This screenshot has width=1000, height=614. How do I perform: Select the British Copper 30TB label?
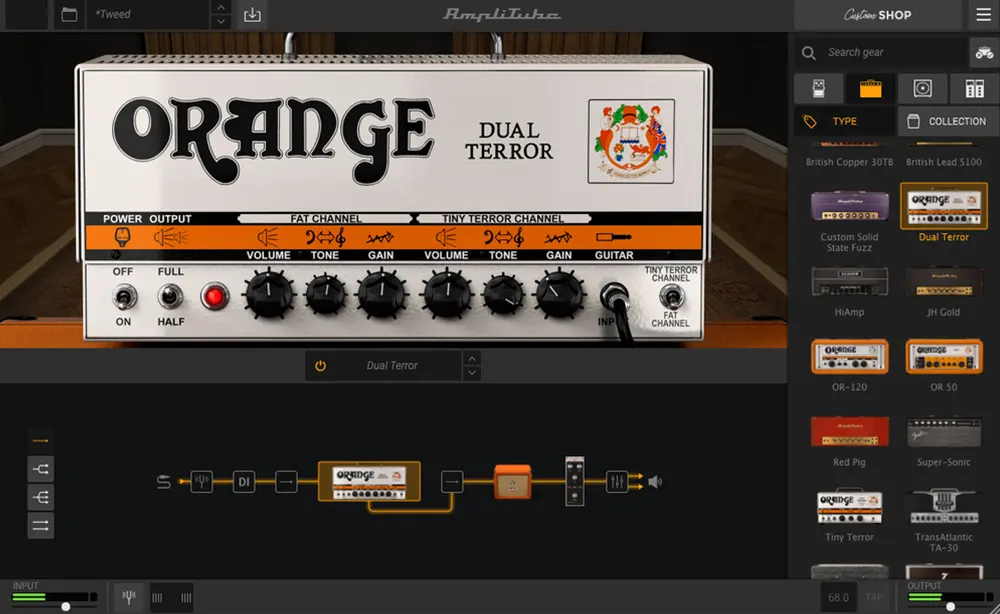point(849,162)
